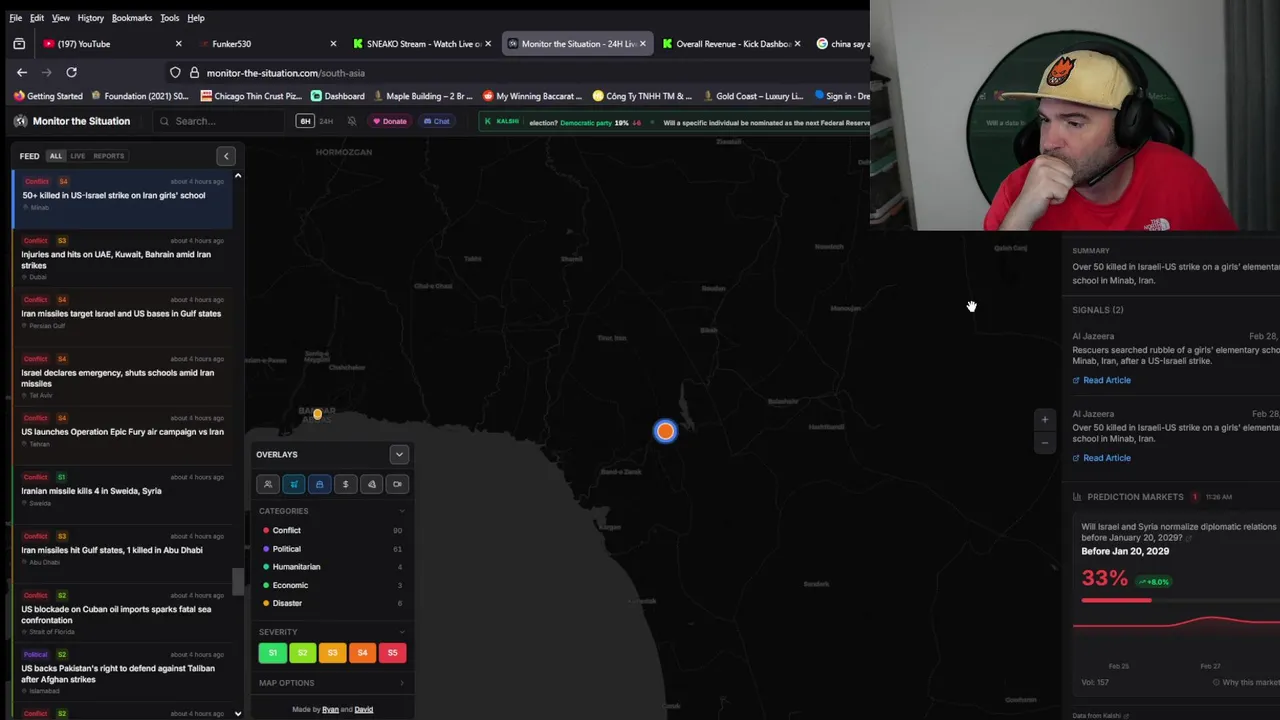This screenshot has width=1280, height=720.
Task: Open the Firefox File menu
Action: [16, 18]
